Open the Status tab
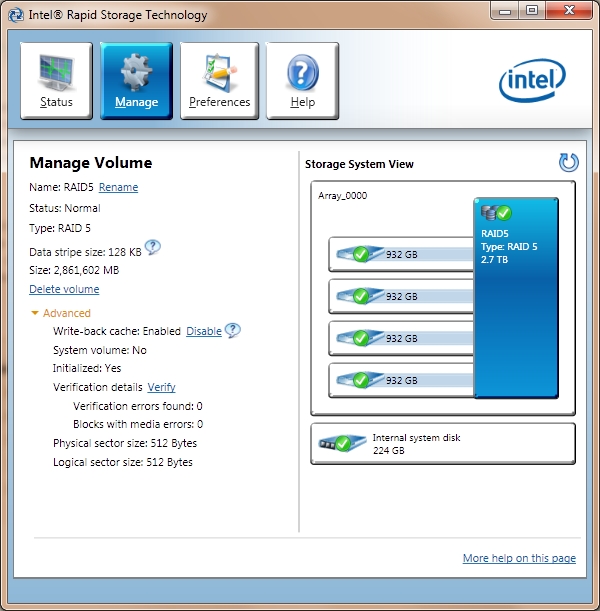The height and width of the screenshot is (611, 600). [x=56, y=81]
